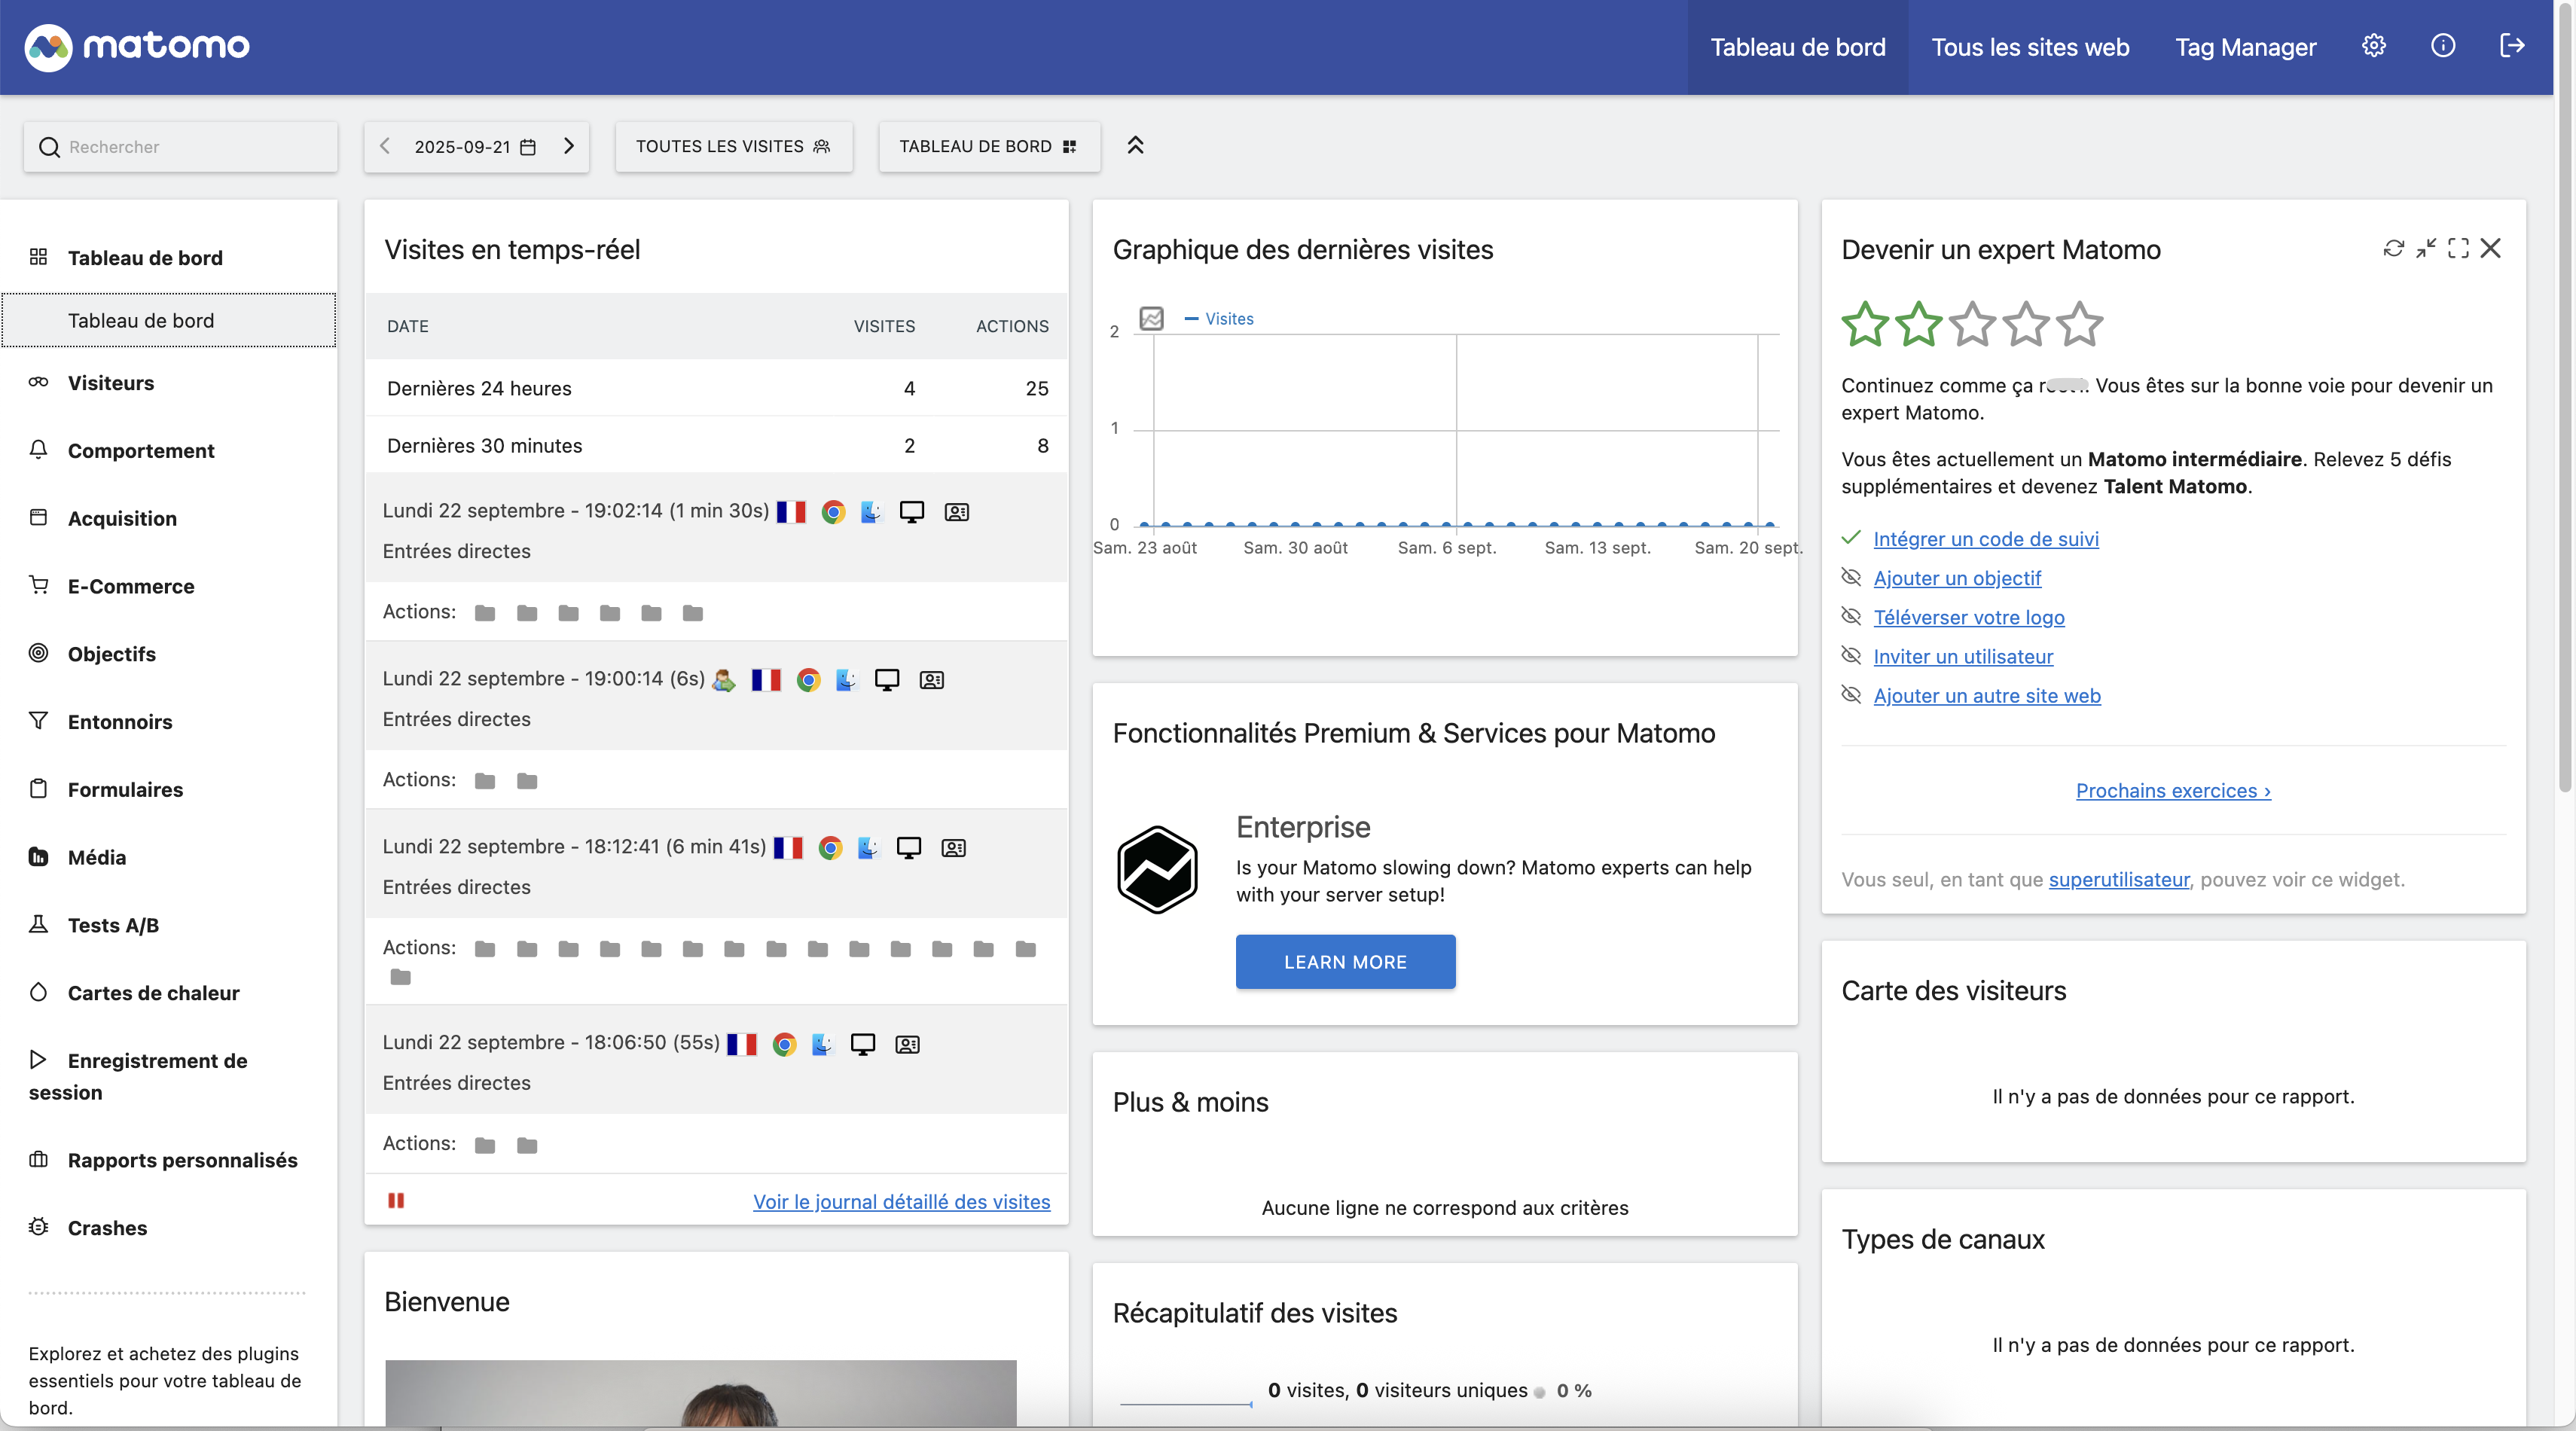The height and width of the screenshot is (1431, 2576).
Task: Open Tag Manager in top menu
Action: coord(2246,47)
